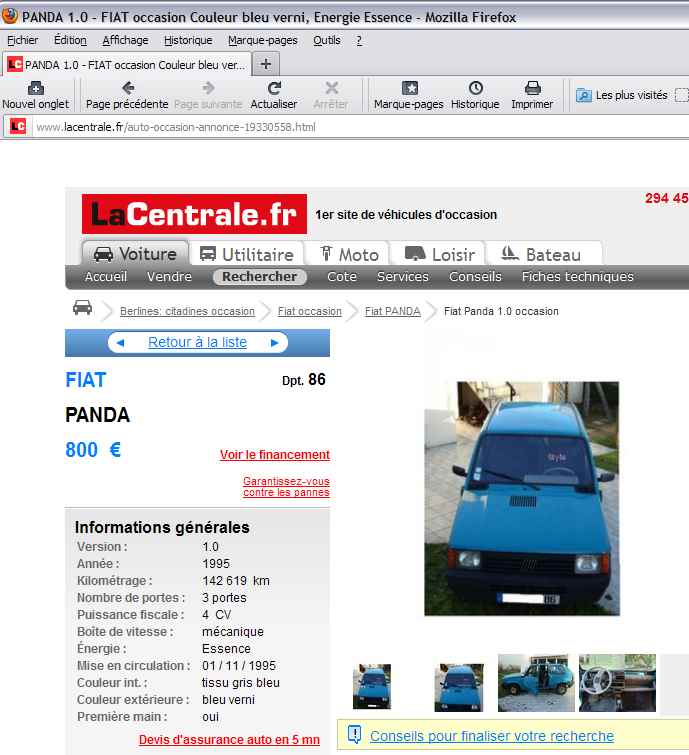The image size is (689, 755).
Task: Click the right arrow beside Retour à la liste
Action: 274,343
